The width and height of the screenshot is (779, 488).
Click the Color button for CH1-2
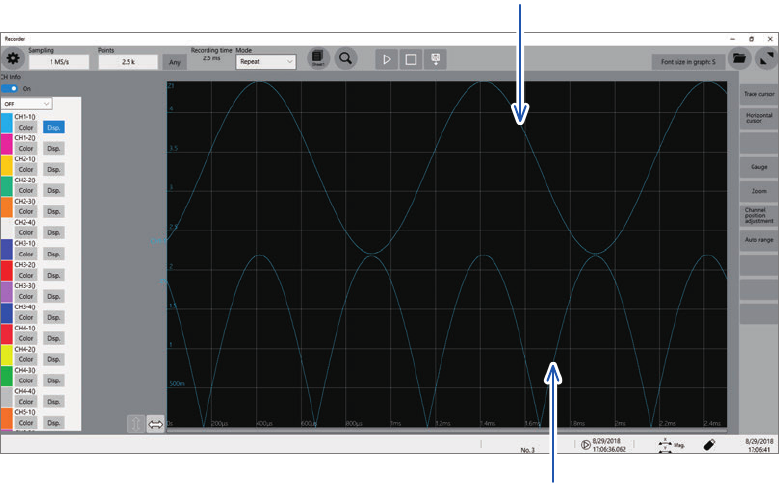point(26,149)
